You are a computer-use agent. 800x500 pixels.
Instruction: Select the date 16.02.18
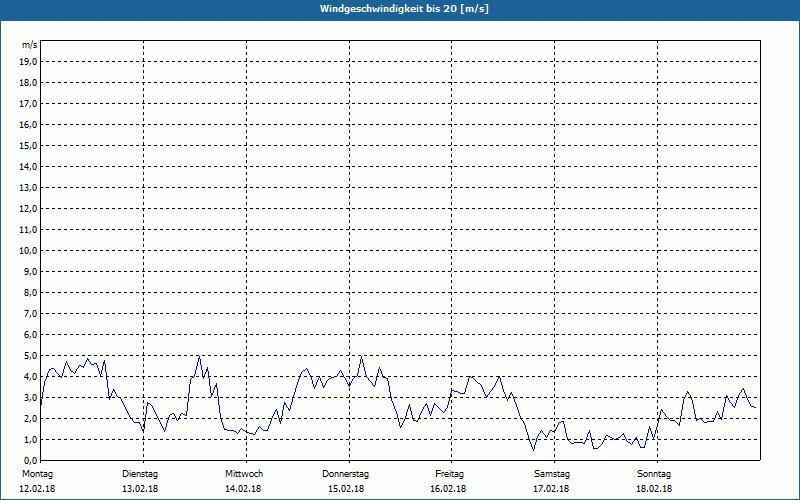[x=448, y=489]
